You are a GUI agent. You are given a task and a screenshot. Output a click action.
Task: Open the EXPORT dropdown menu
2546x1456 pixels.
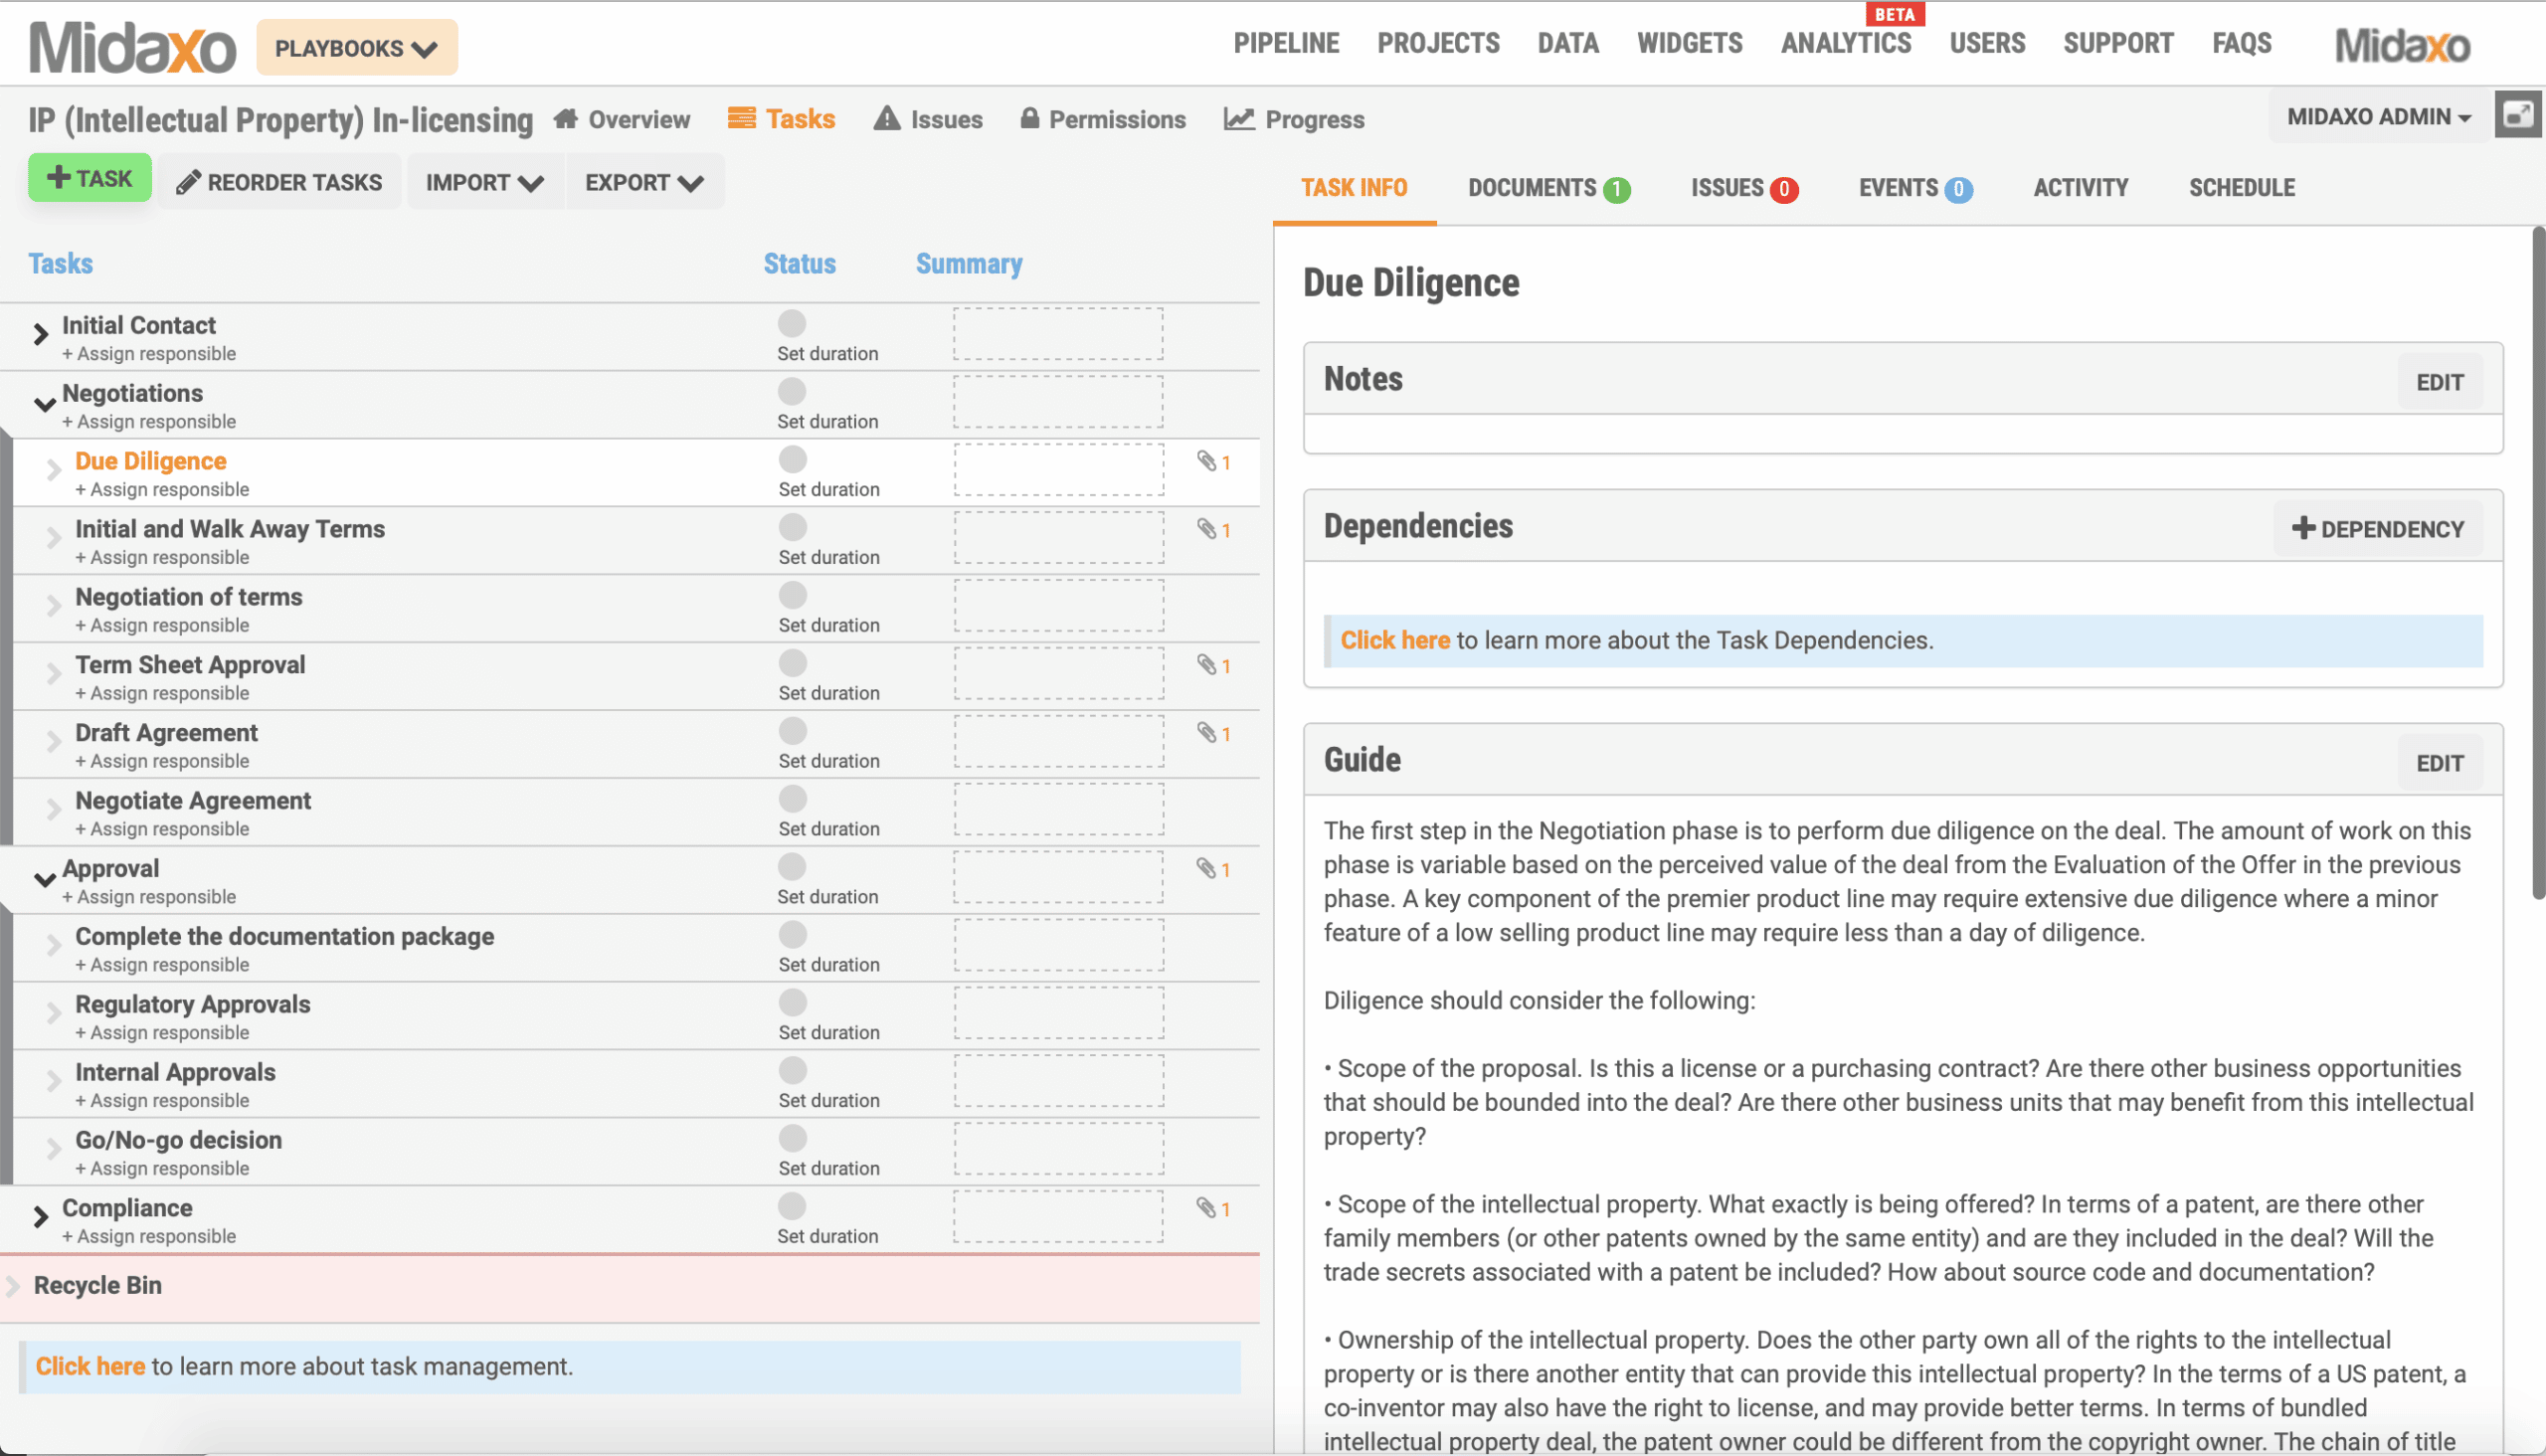point(645,182)
